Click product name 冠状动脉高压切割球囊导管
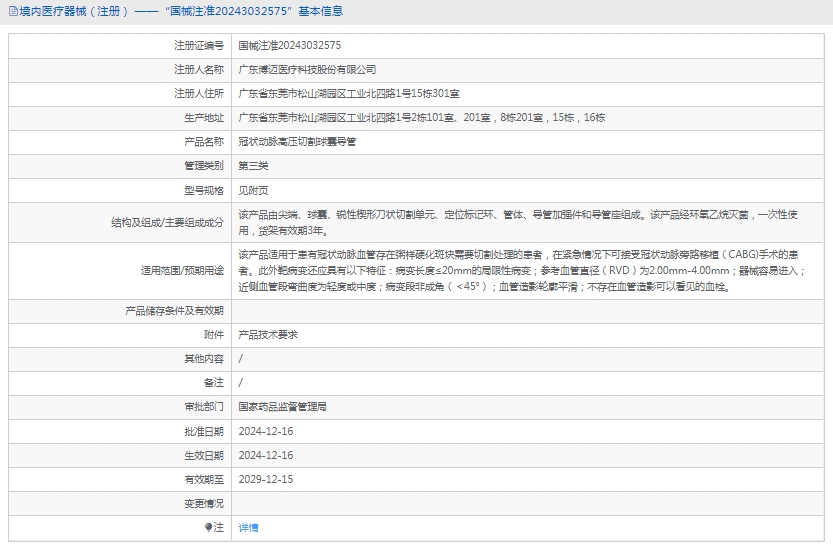 (x=297, y=142)
